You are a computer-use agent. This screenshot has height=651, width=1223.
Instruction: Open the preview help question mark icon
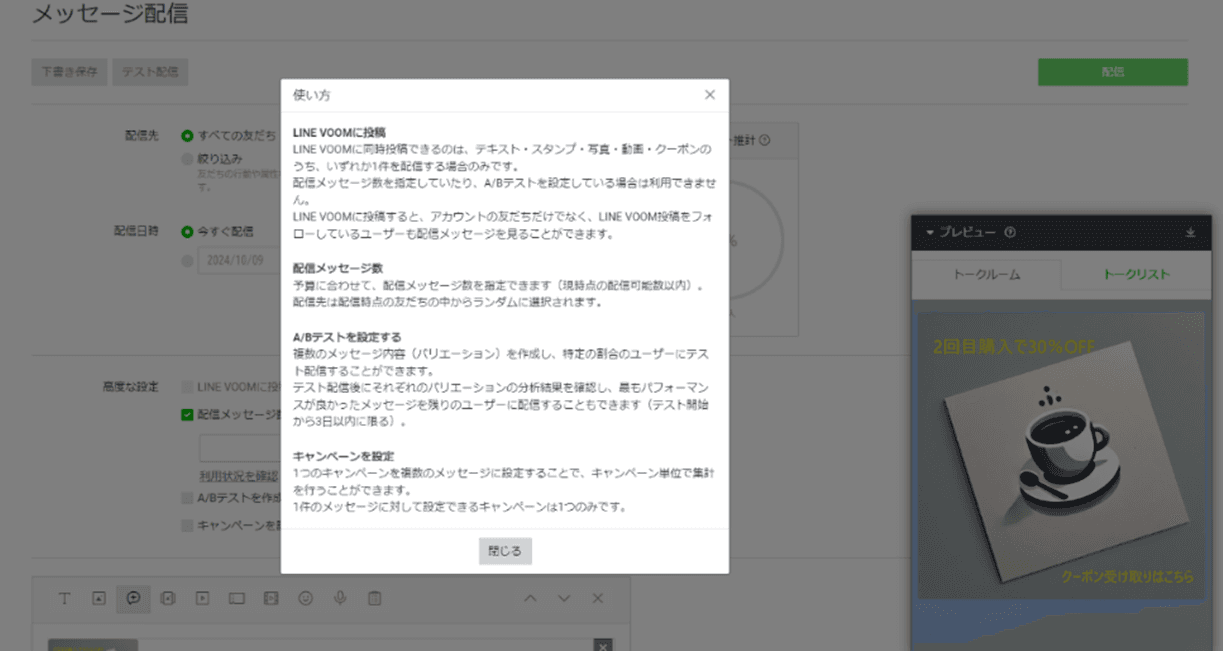click(x=1010, y=232)
